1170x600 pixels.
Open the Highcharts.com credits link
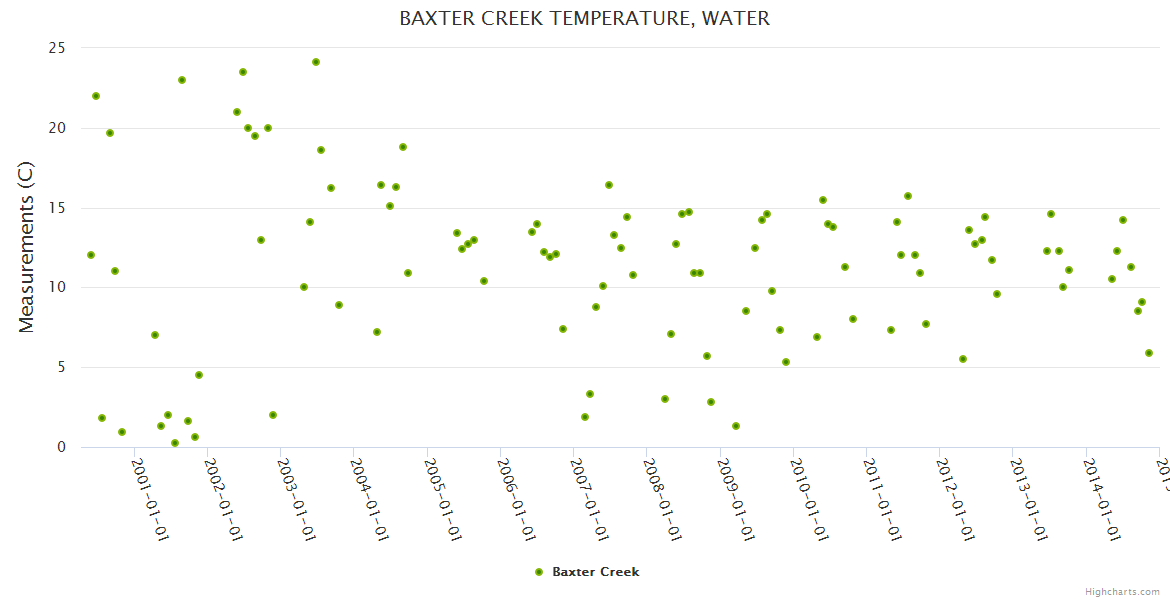coord(1122,591)
